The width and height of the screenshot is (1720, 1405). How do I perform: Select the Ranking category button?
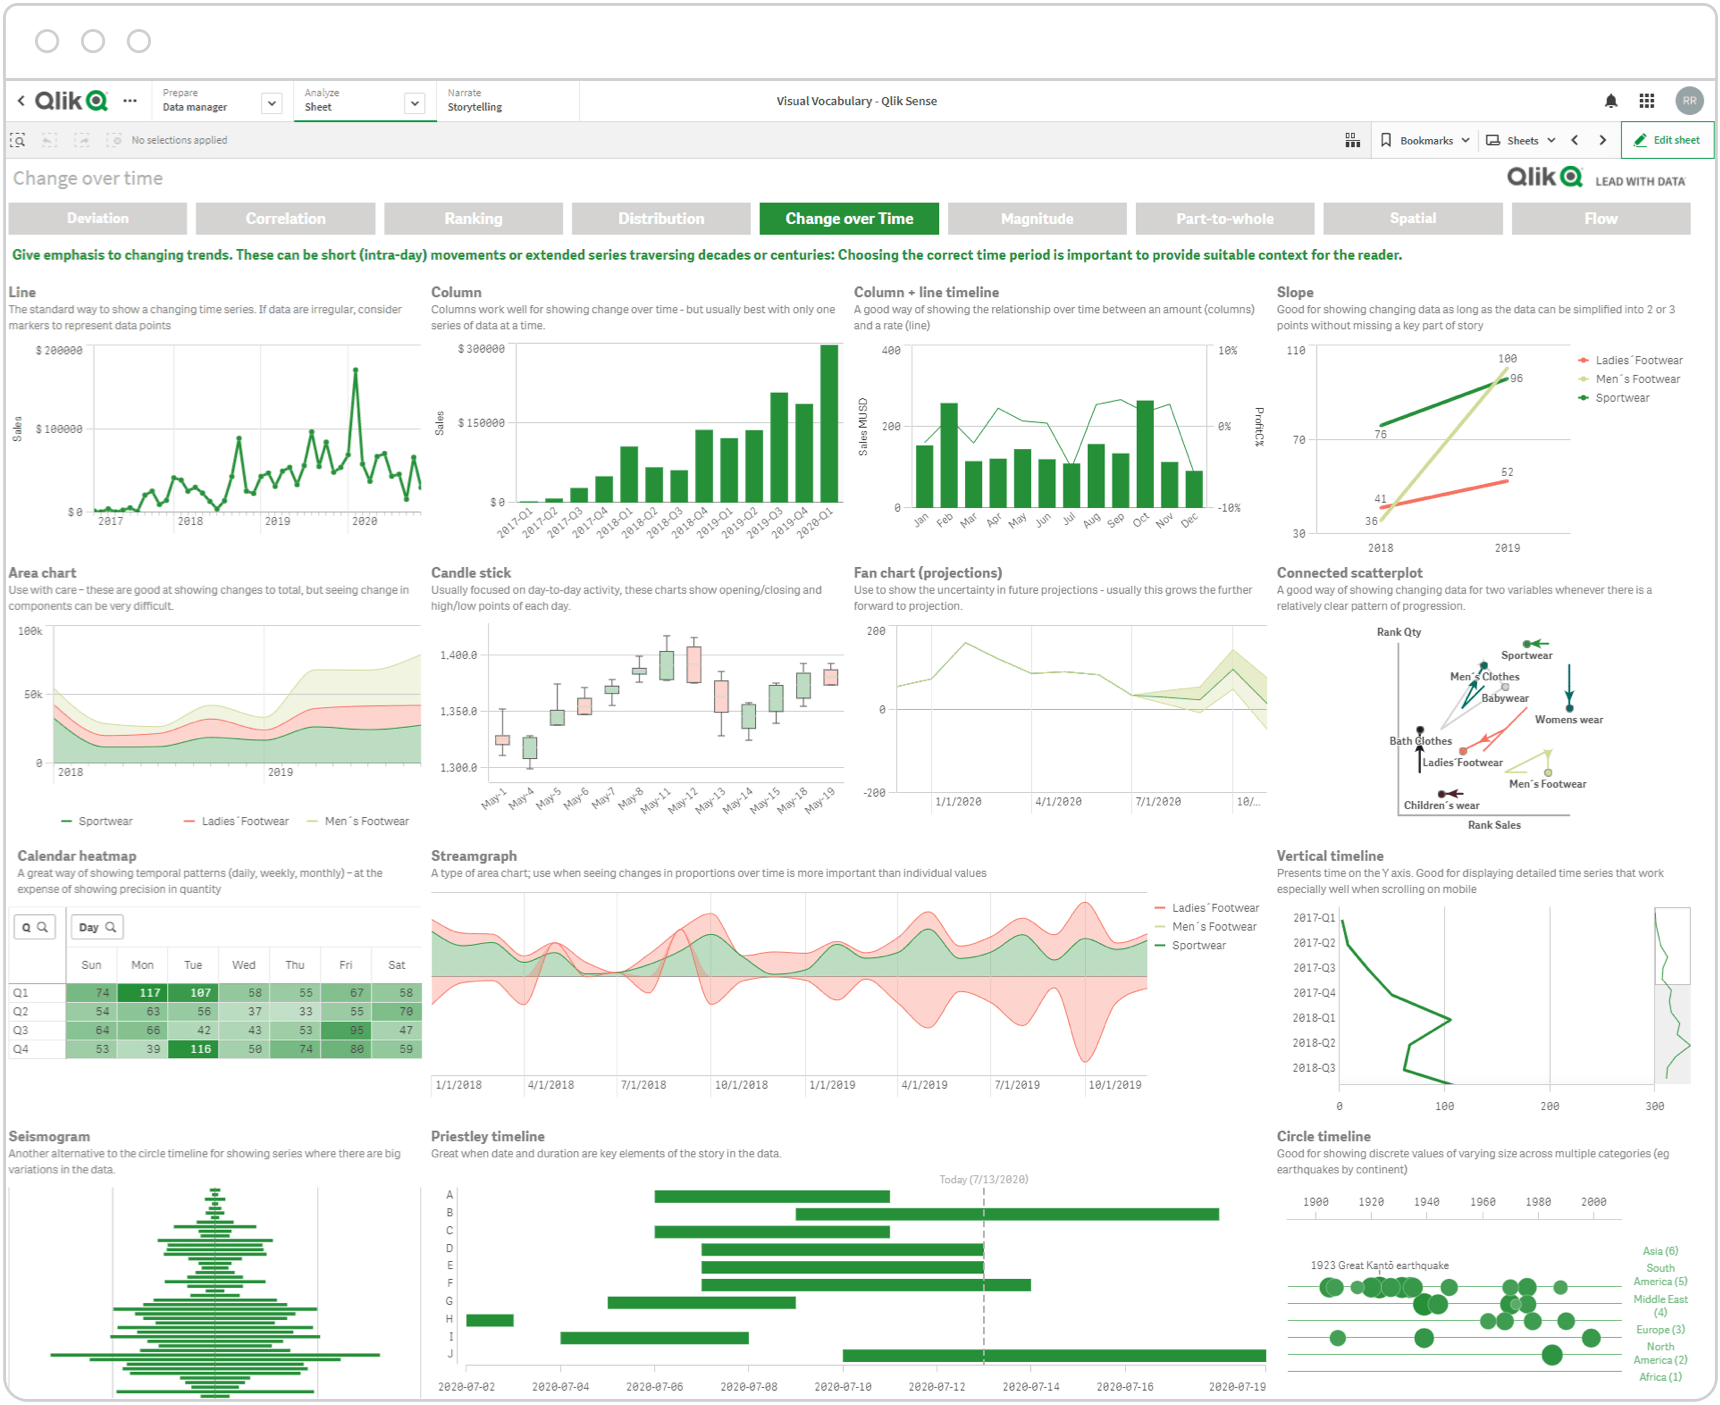(x=474, y=218)
